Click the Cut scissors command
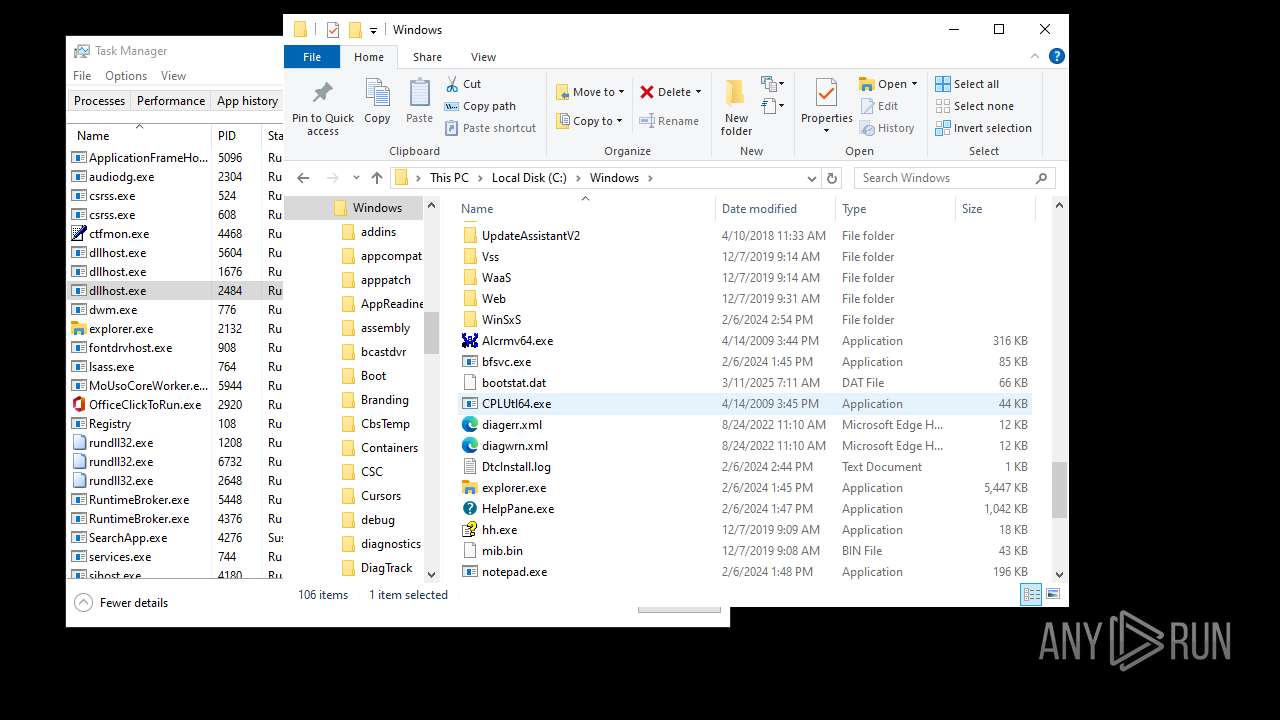The width and height of the screenshot is (1280, 720). [463, 84]
